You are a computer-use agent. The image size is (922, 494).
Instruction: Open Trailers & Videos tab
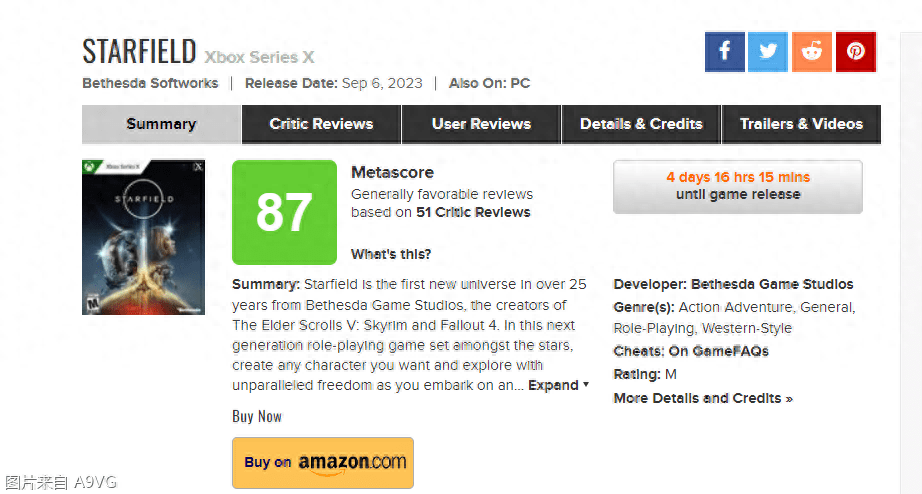tap(801, 124)
